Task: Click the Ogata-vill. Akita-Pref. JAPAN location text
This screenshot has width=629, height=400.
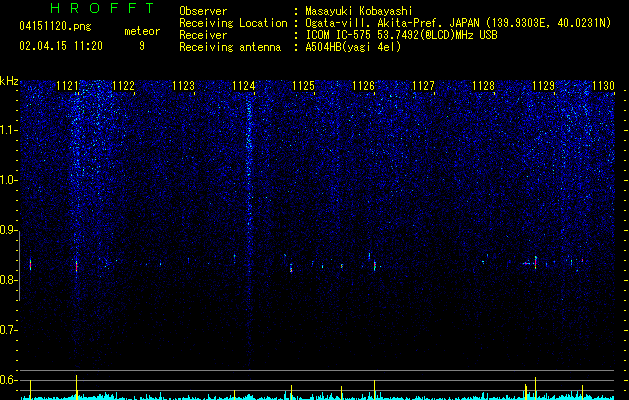Action: tap(458, 23)
